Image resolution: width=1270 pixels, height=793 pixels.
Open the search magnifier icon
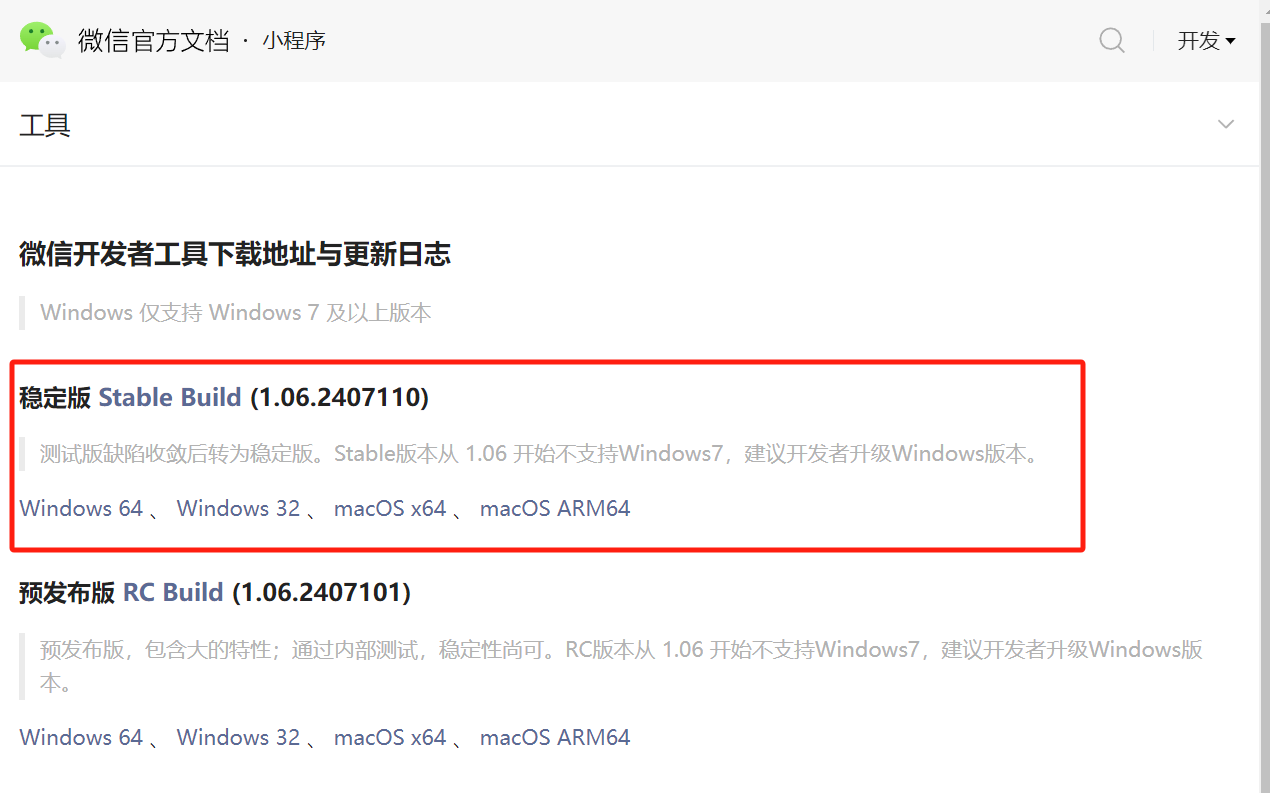(x=1112, y=40)
